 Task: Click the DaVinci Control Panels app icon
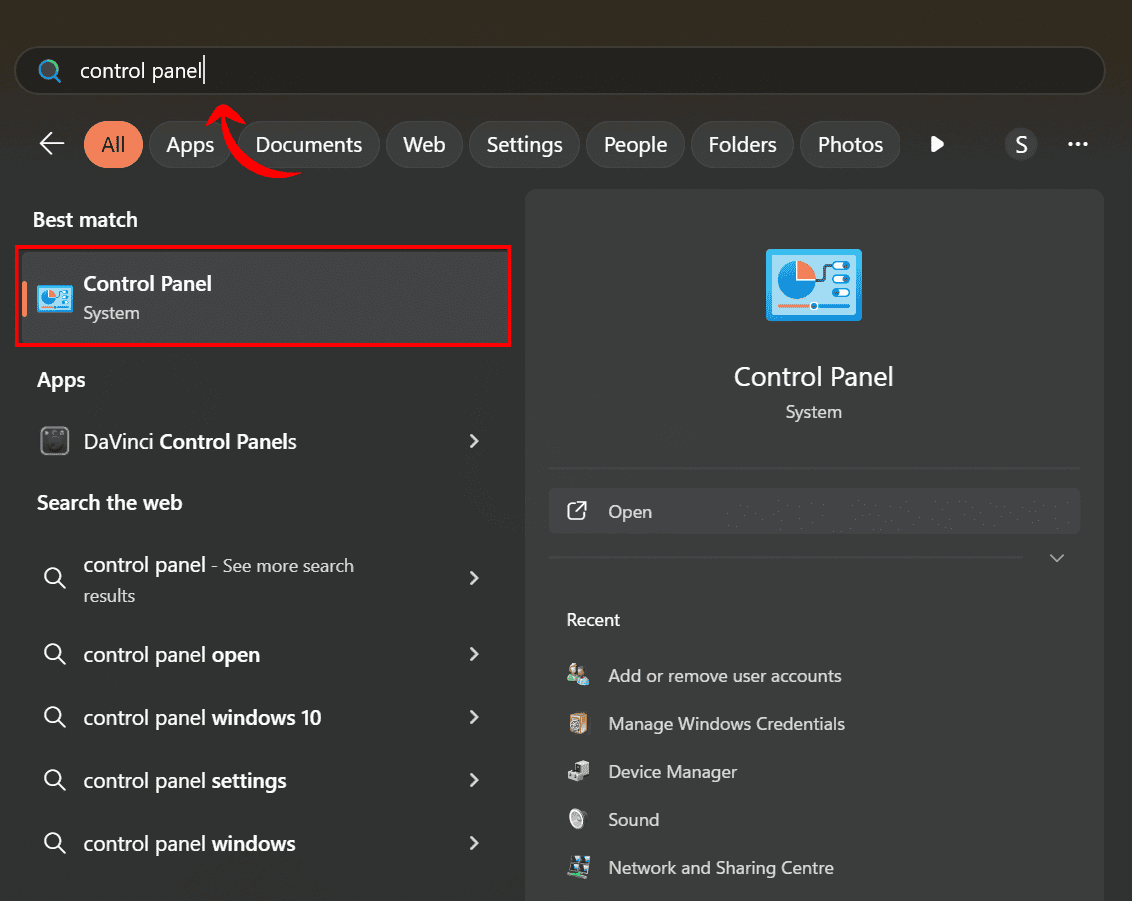click(x=55, y=441)
